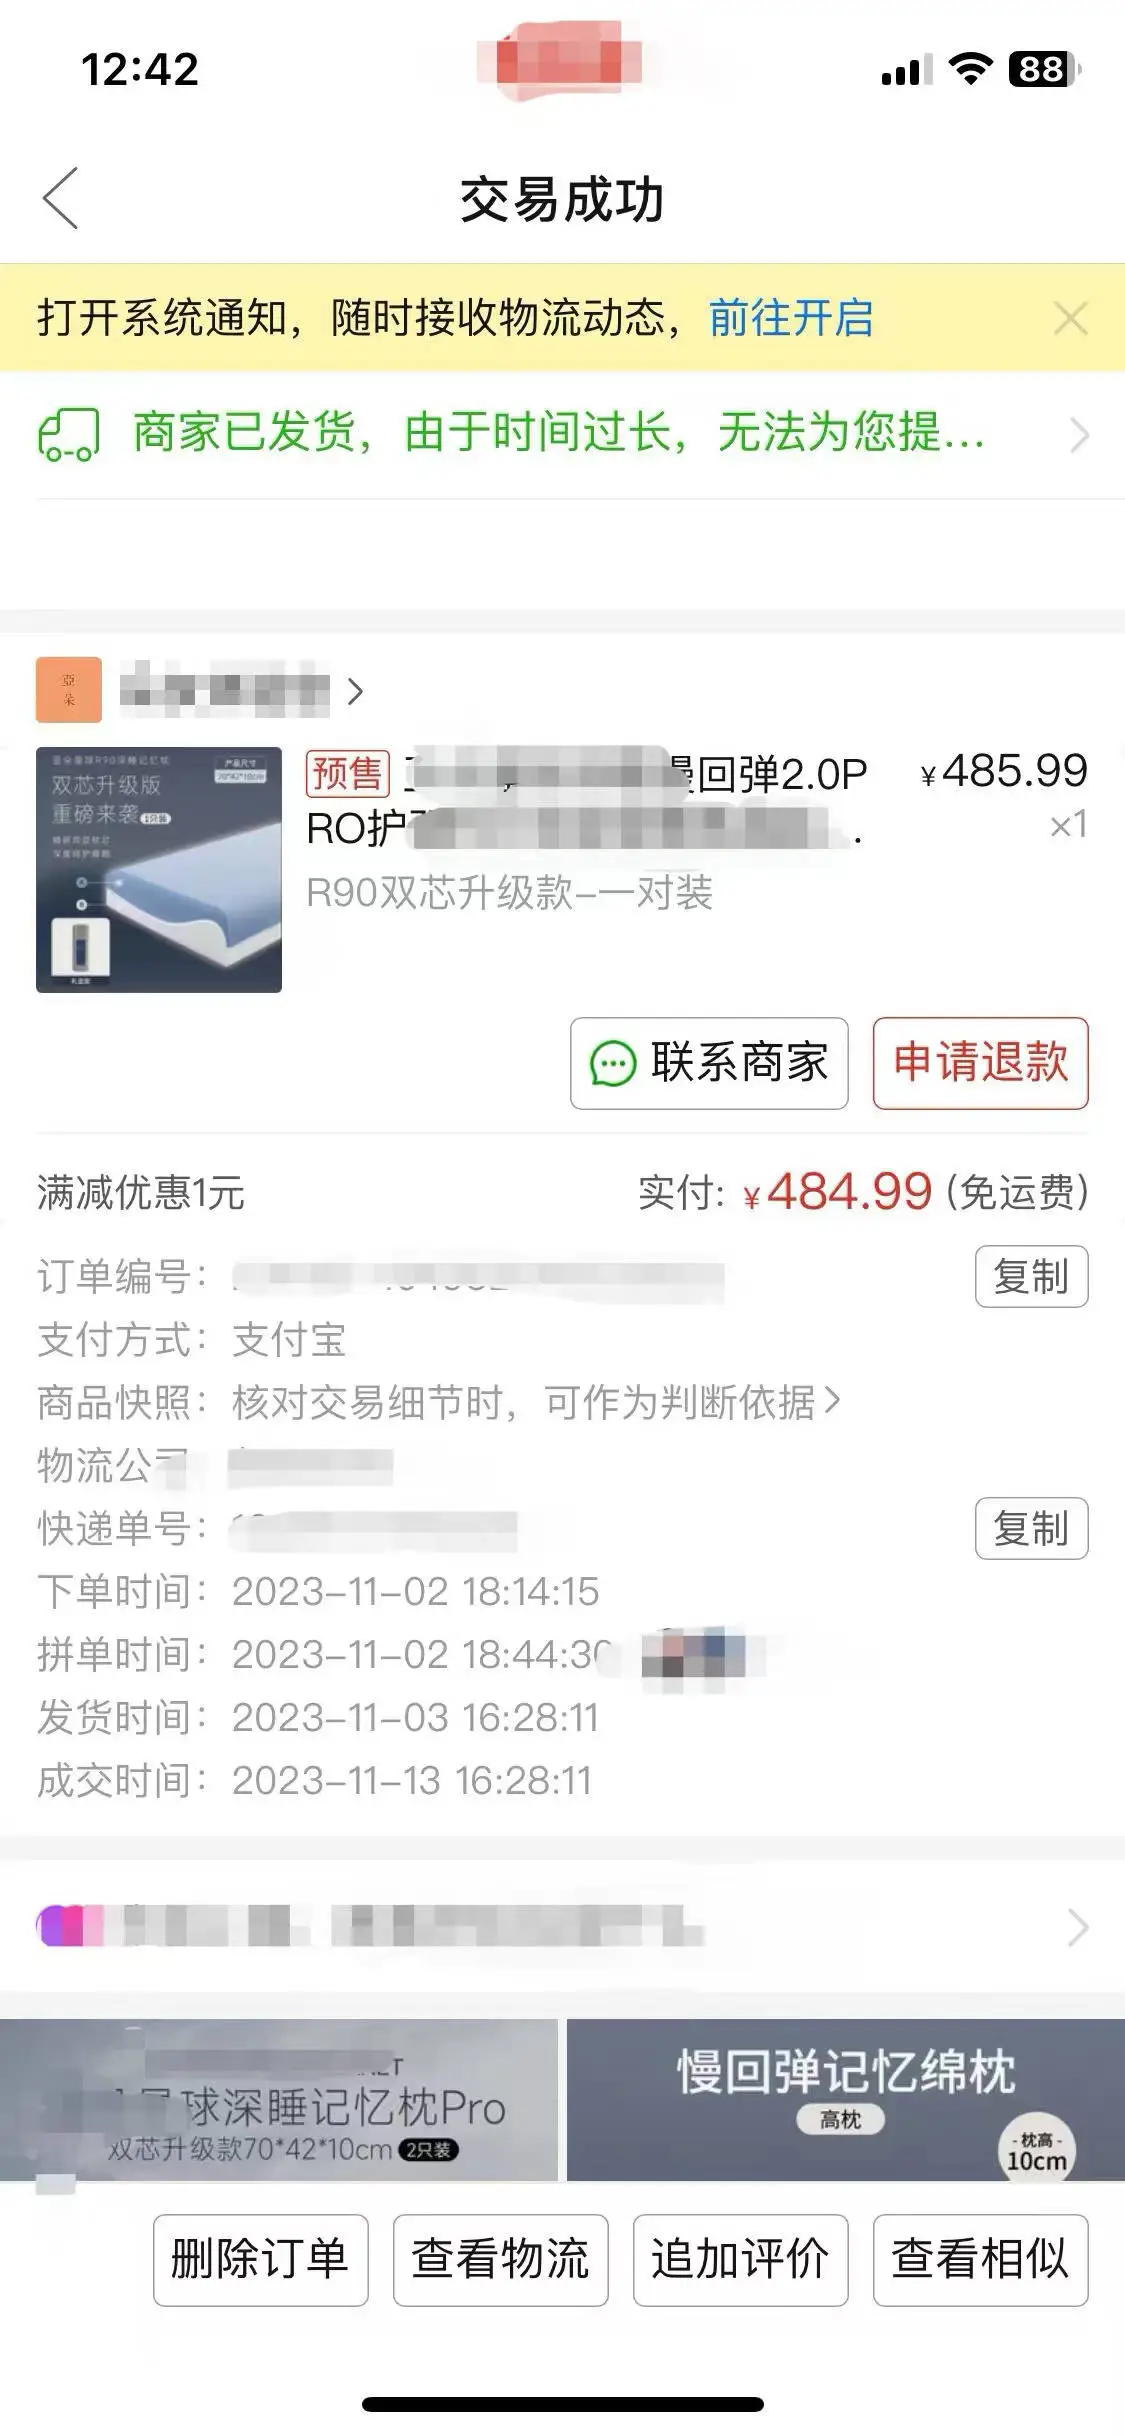Viewport: 1125px width, 2436px height.
Task: Open the orange shop avatar icon
Action: [x=69, y=689]
